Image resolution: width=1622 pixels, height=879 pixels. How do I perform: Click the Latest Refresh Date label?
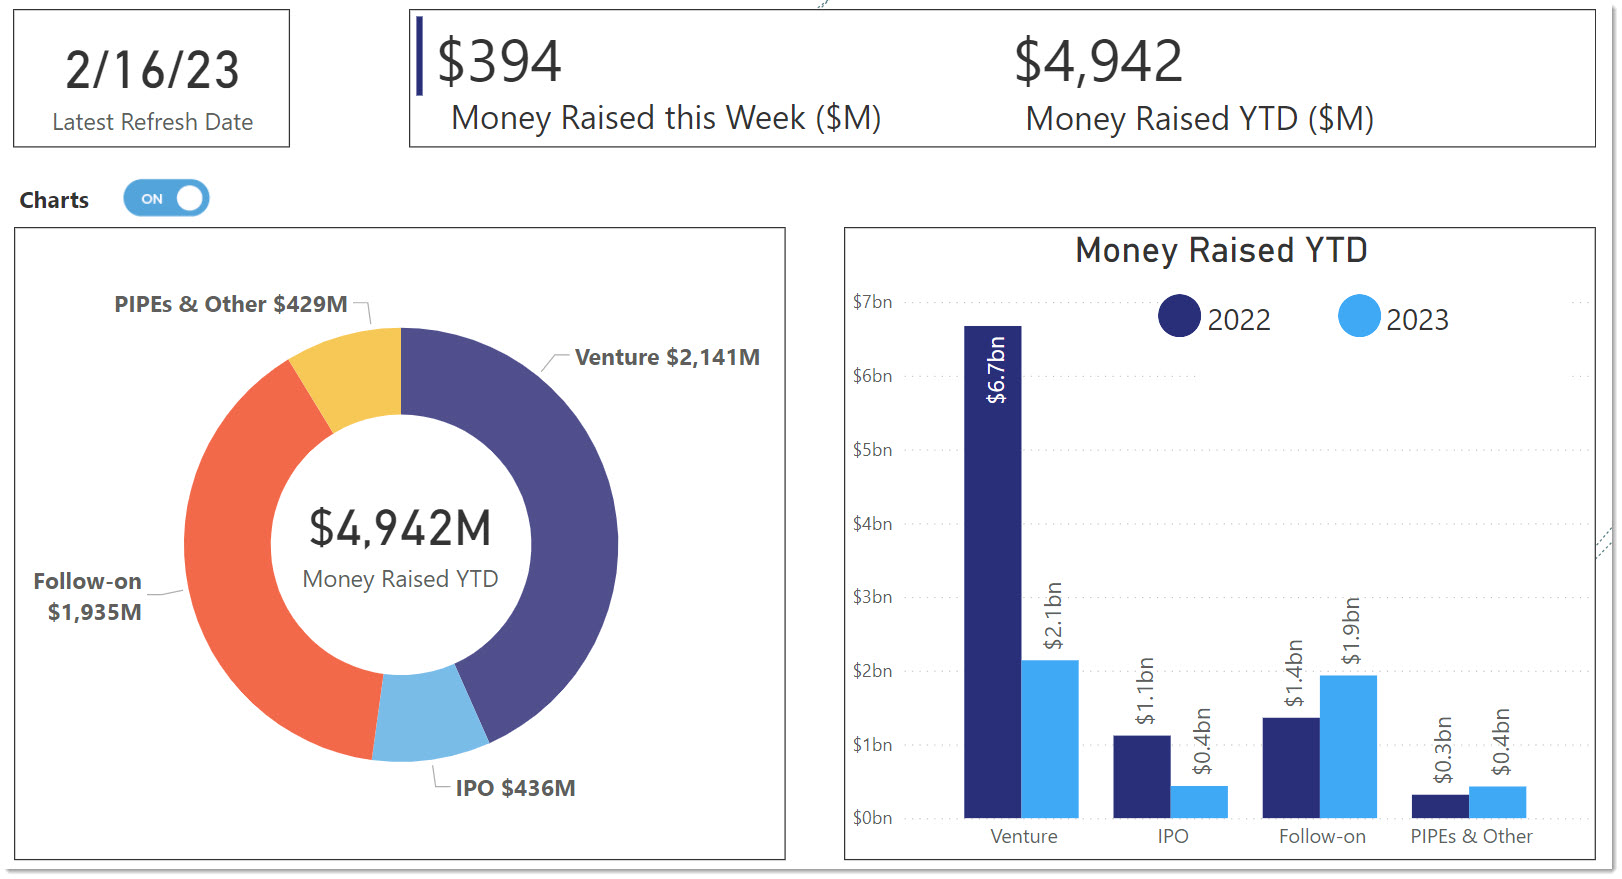click(152, 122)
